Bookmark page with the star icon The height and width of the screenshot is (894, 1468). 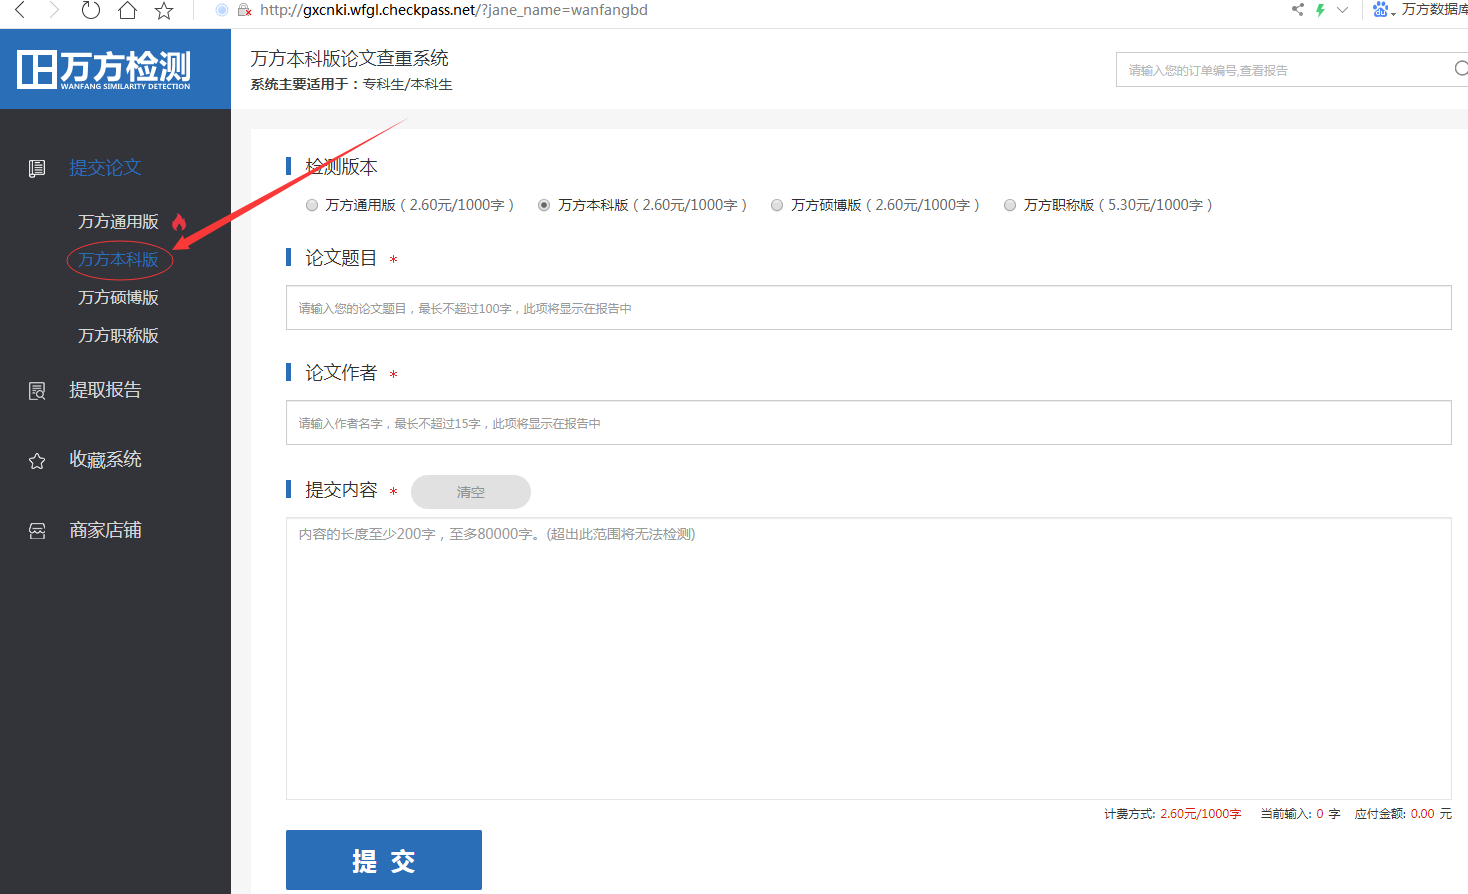click(x=164, y=10)
